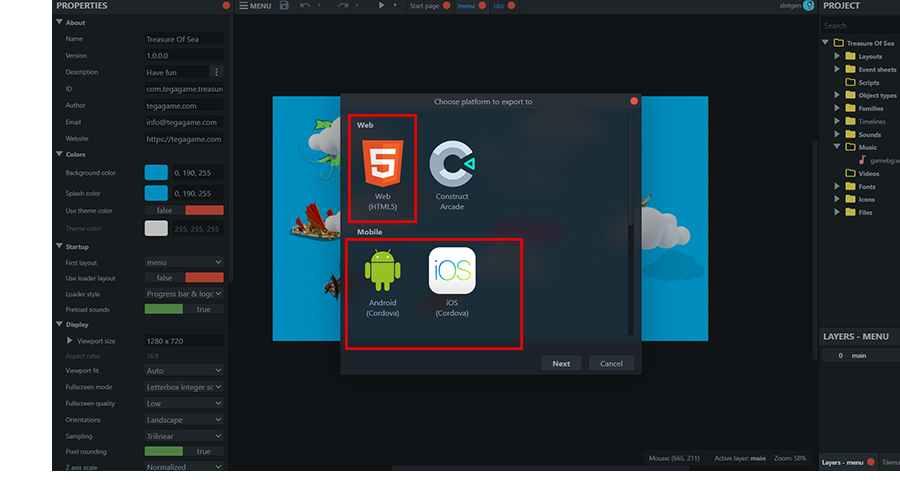900x489 pixels.
Task: Open the Layers - menu bottom tab
Action: [x=842, y=463]
